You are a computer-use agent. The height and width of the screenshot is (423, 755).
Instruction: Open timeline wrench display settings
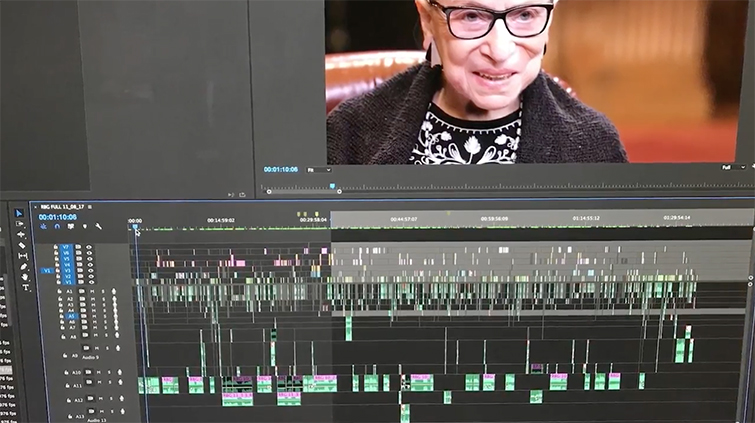coord(98,227)
